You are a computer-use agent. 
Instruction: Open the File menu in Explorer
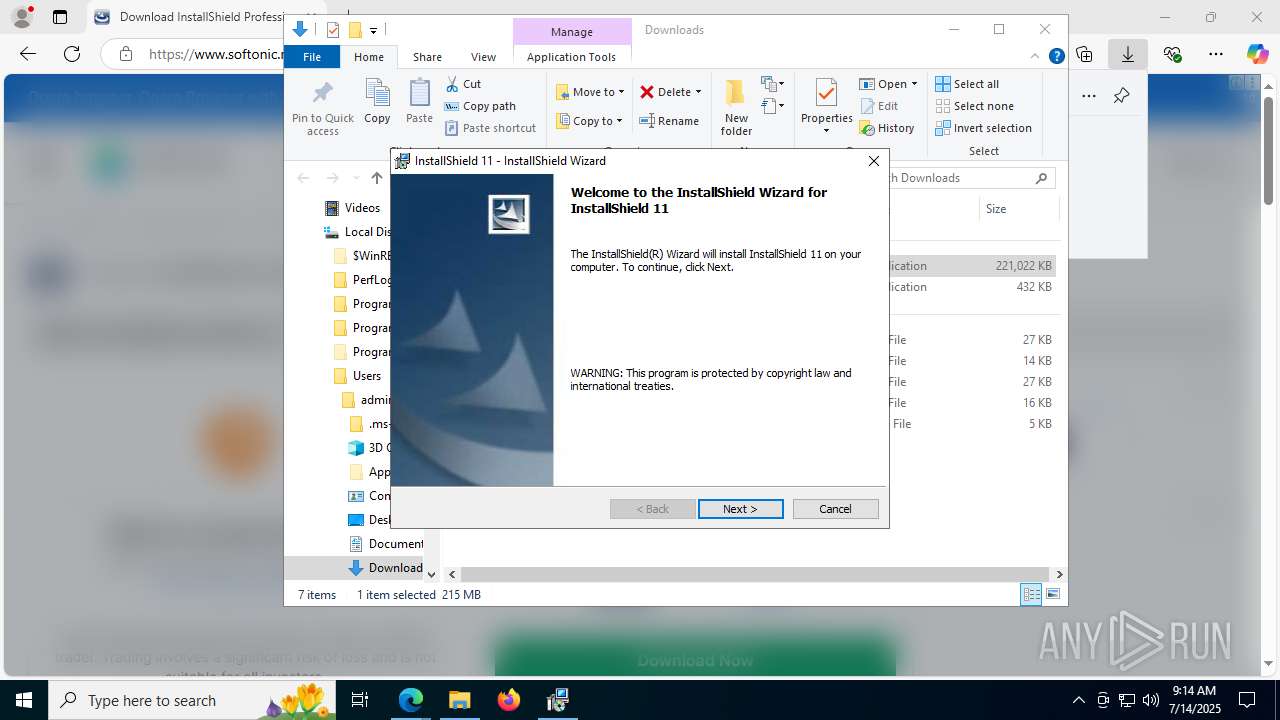(312, 57)
